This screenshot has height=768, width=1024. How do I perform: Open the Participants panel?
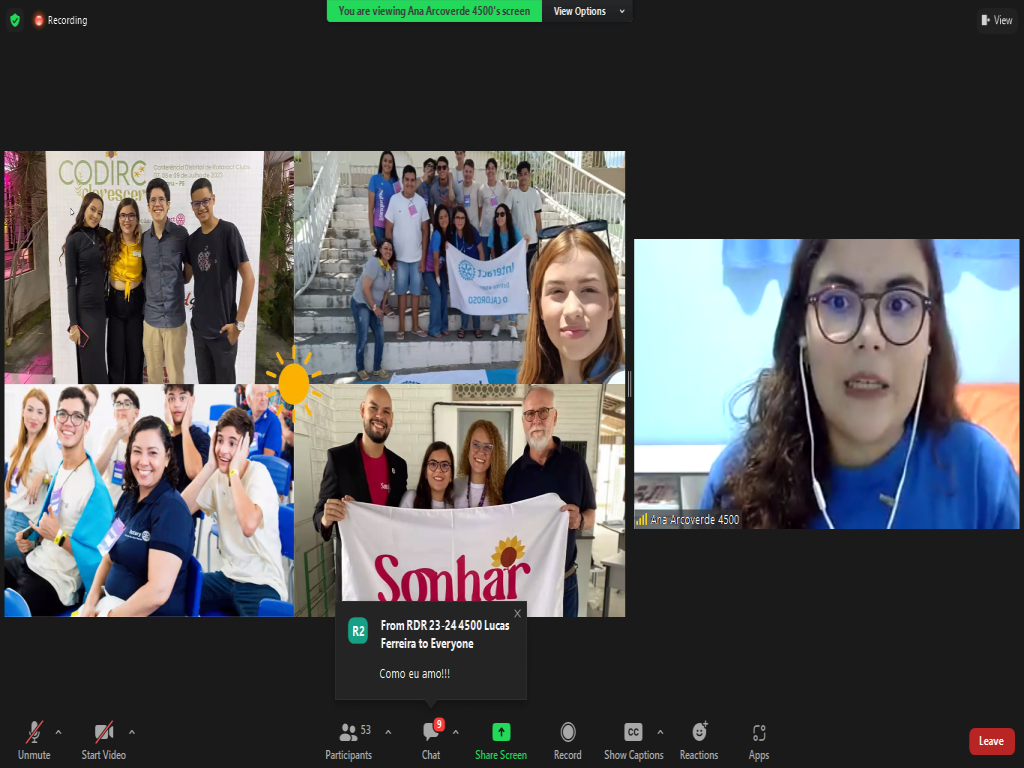348,740
